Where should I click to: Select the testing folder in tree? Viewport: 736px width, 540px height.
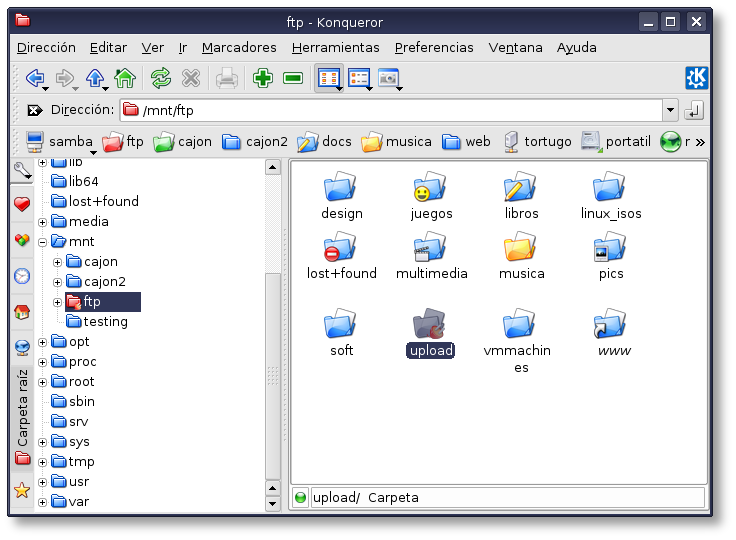(x=97, y=322)
